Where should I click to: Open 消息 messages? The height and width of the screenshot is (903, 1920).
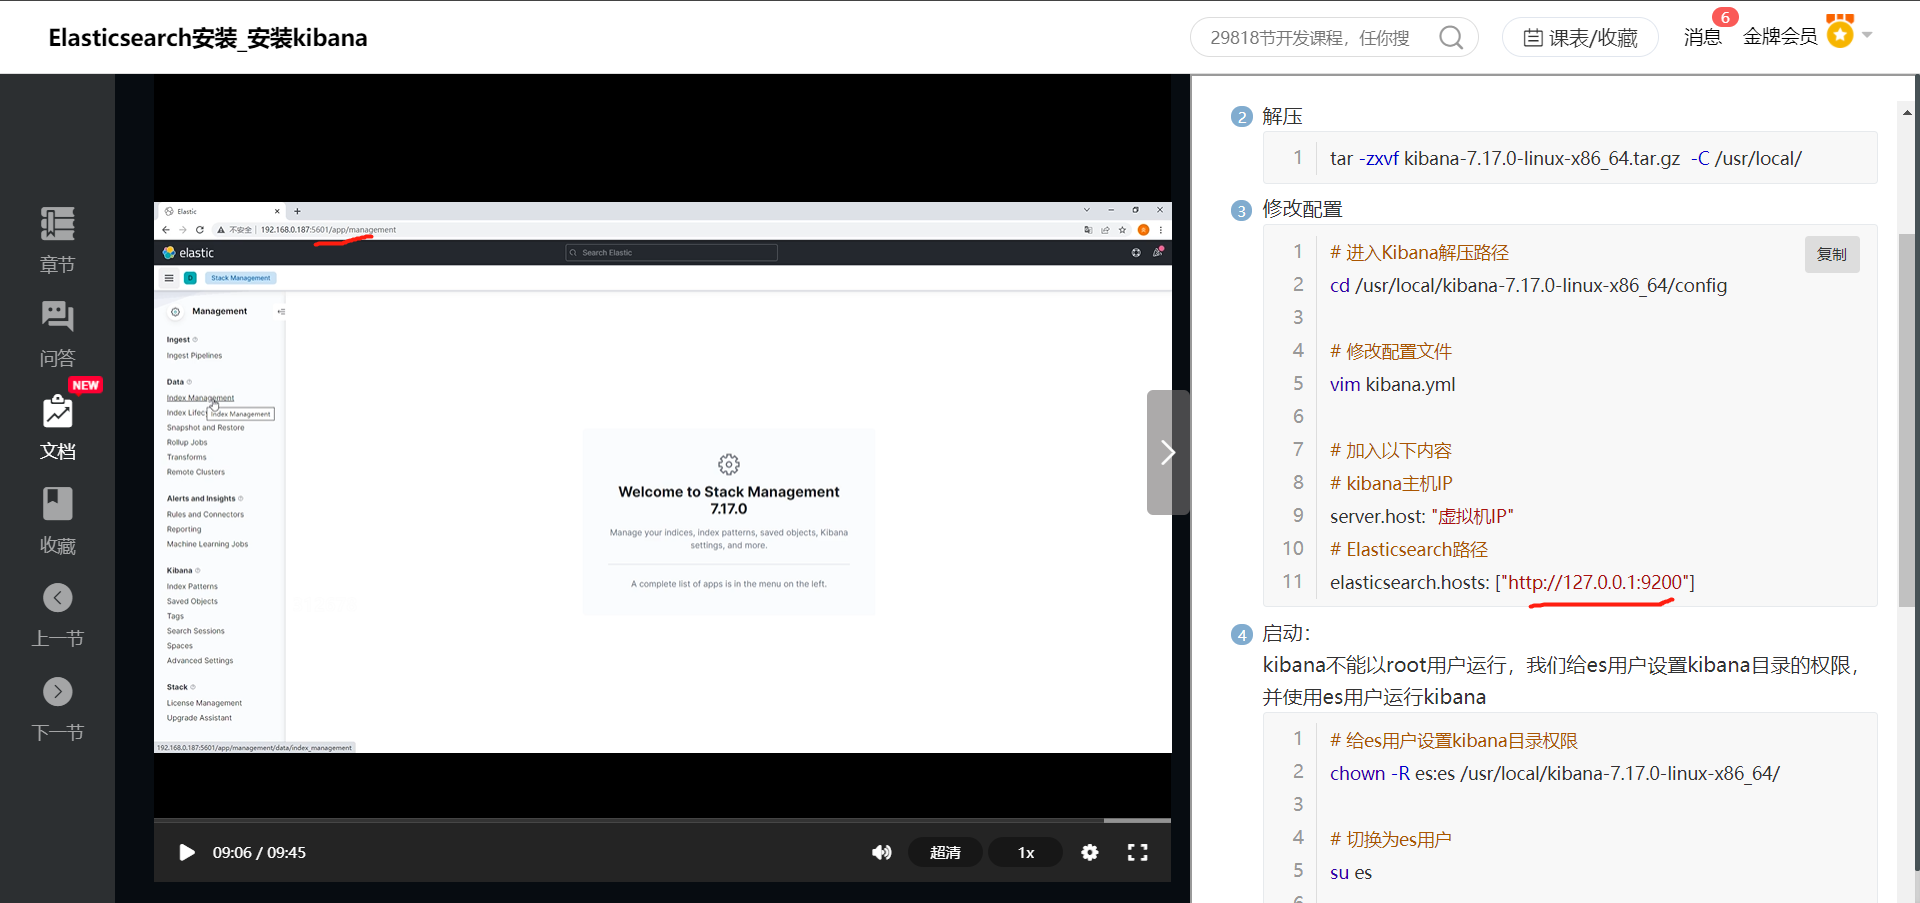coord(1702,37)
